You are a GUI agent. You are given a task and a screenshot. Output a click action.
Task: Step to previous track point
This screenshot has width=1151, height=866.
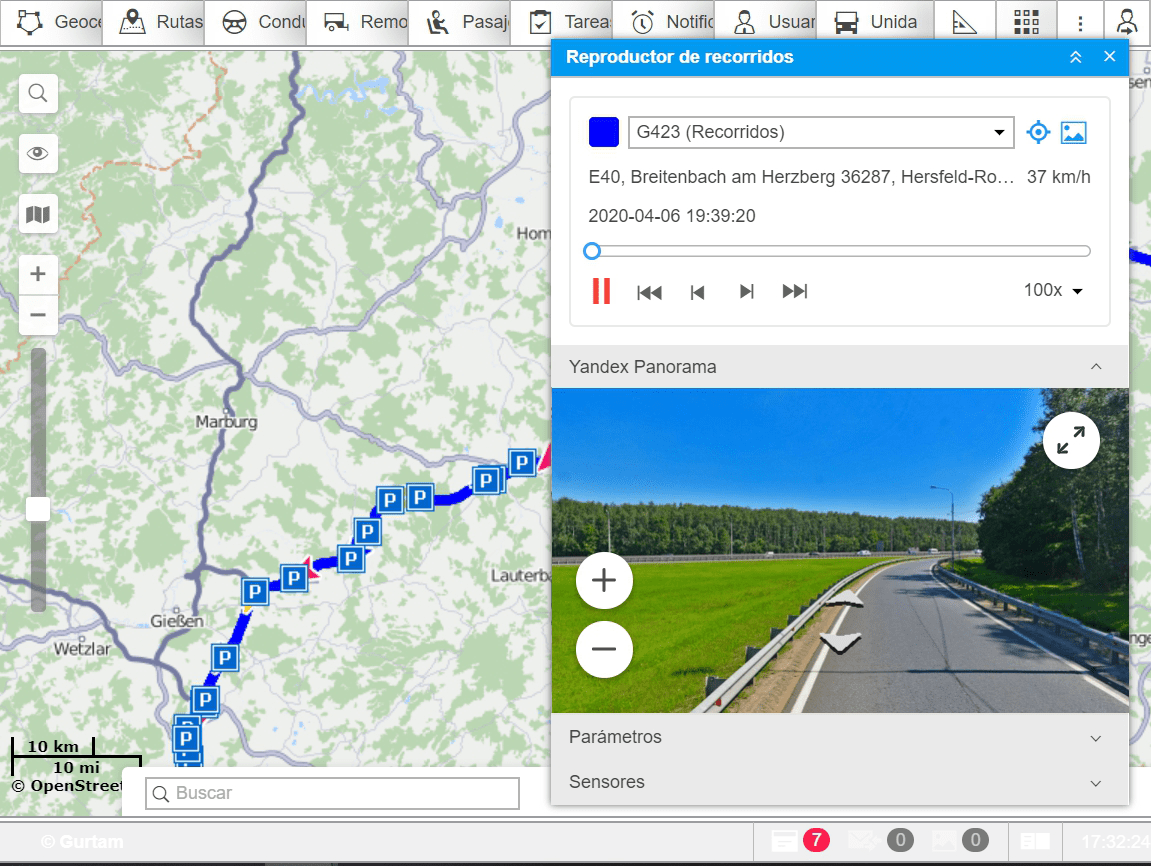[x=698, y=291]
